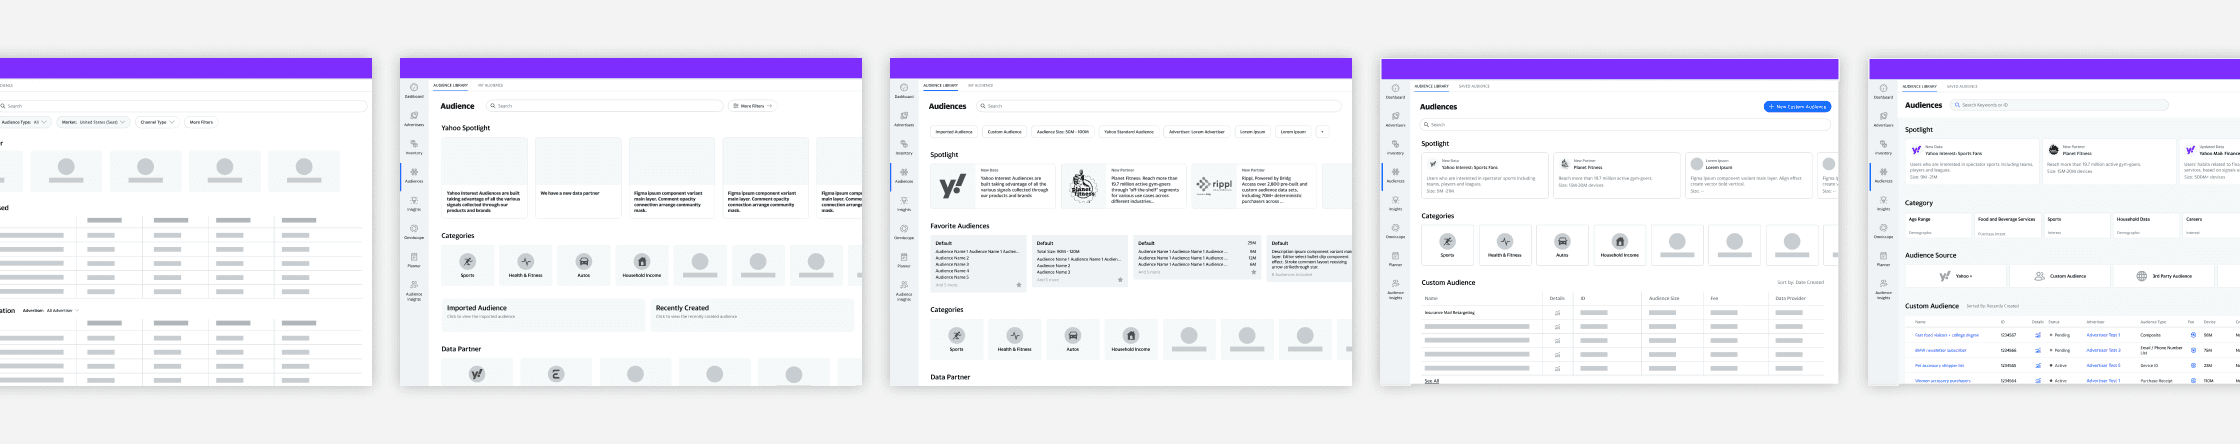Click Household Income icon in Favorite Audiences mockup
Viewport: 2240px width, 444px height.
pos(1130,335)
